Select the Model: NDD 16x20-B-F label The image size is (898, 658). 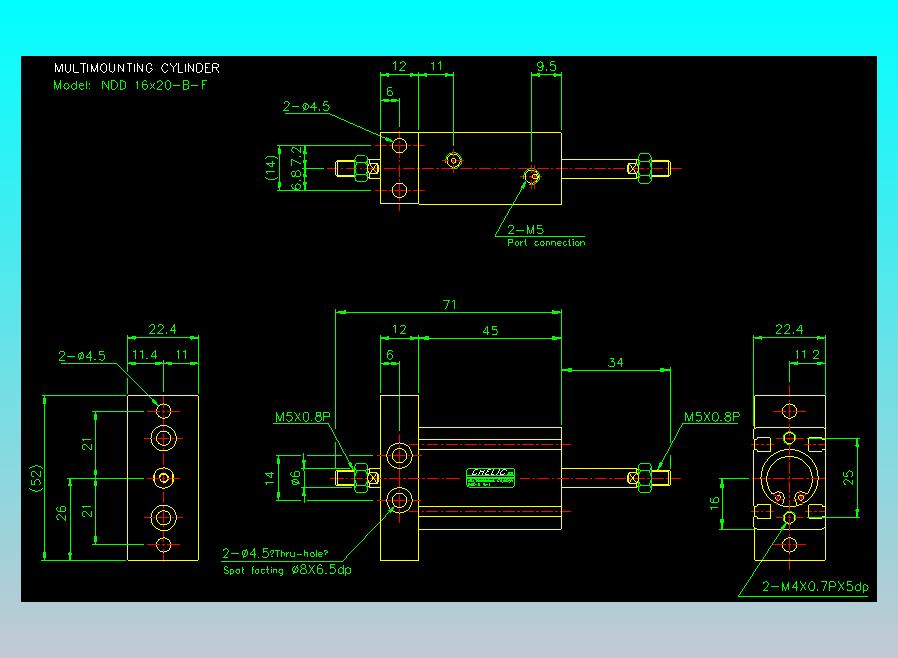coord(130,85)
